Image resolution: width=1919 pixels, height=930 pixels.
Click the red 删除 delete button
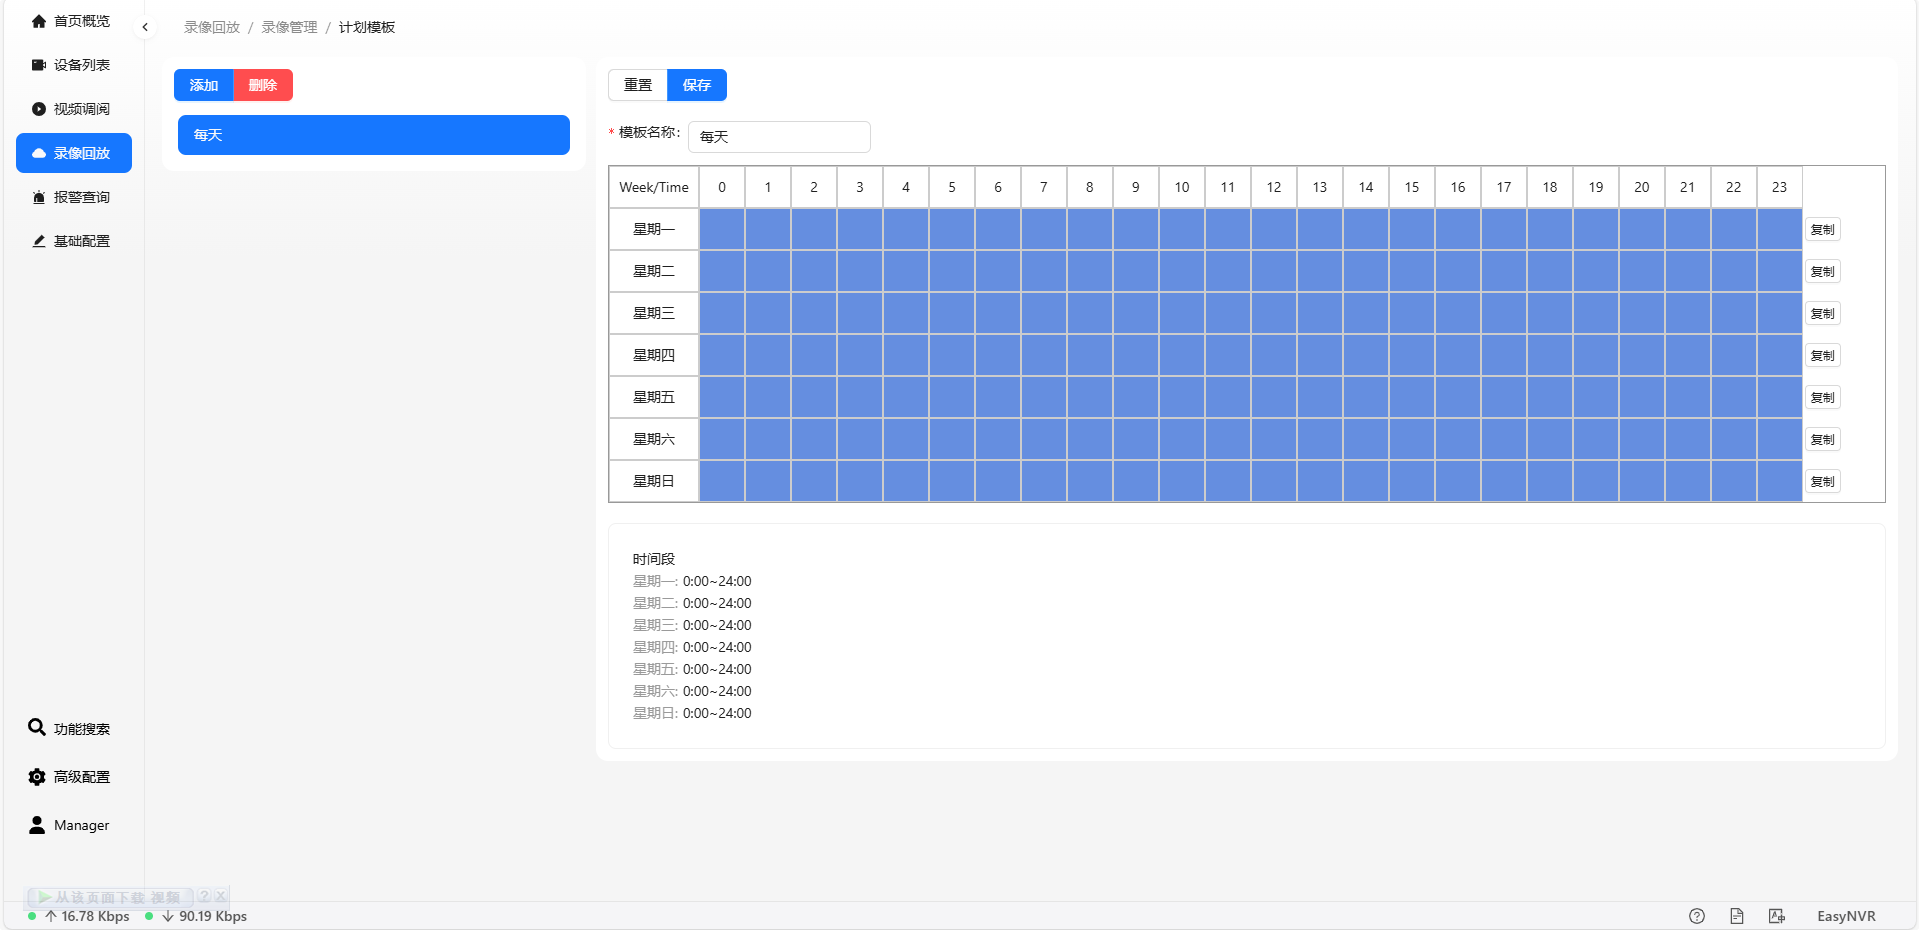263,85
